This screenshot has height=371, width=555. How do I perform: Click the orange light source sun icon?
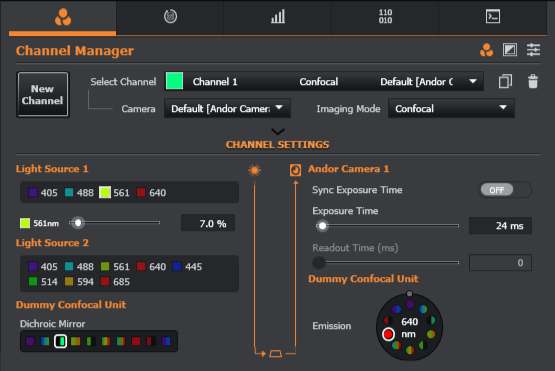point(254,170)
